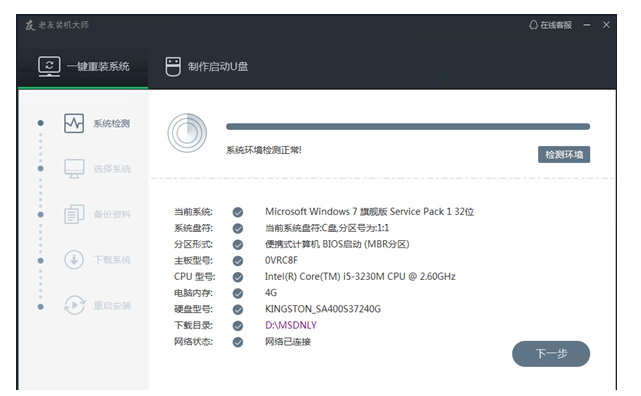Click the 重启安装 step label
641x396 pixels.
click(x=112, y=306)
